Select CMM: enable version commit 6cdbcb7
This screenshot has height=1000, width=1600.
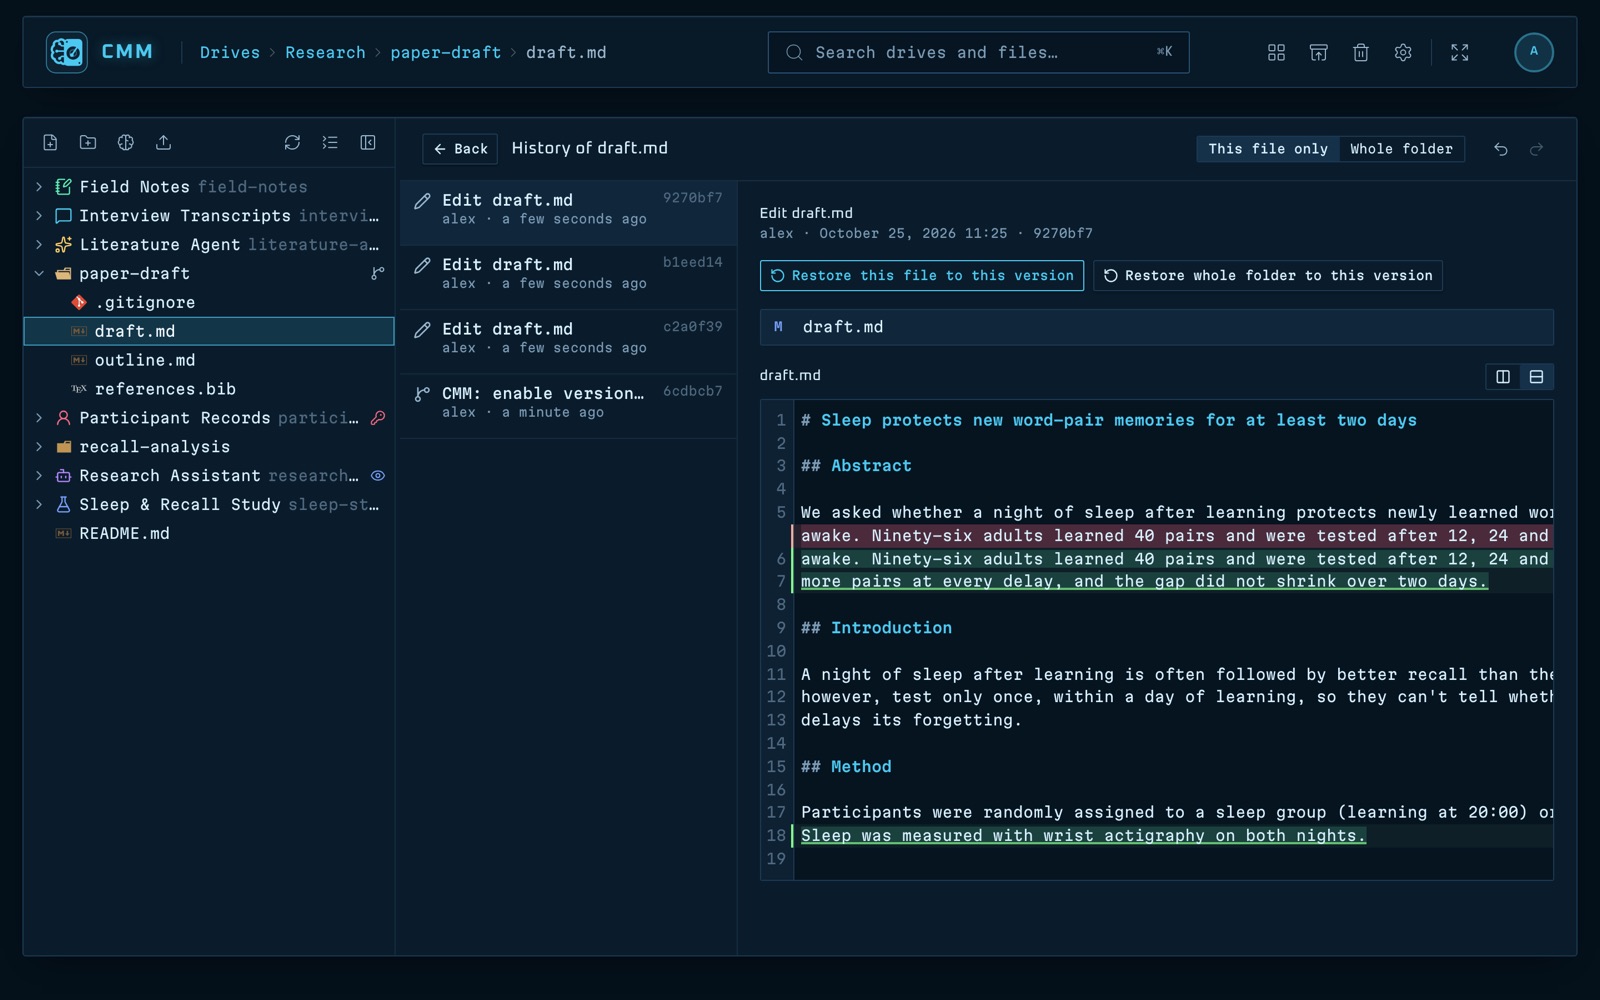568,406
